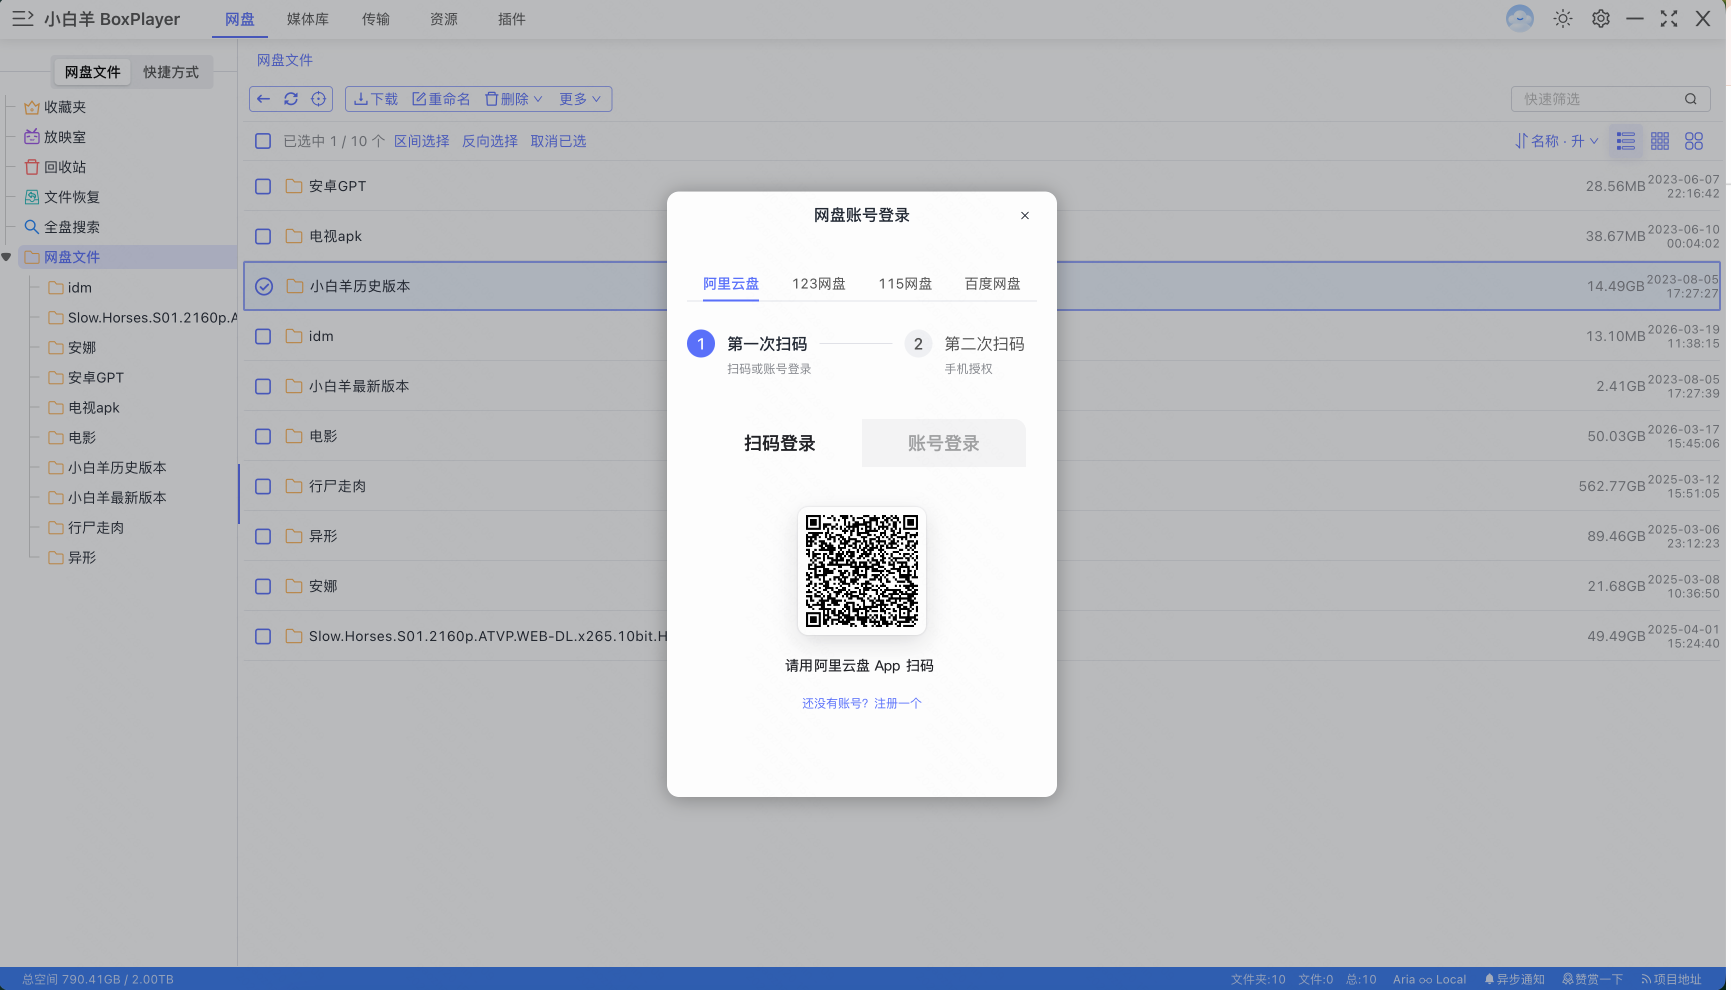
Task: Open the 删除 dropdown in toolbar
Action: click(x=514, y=99)
